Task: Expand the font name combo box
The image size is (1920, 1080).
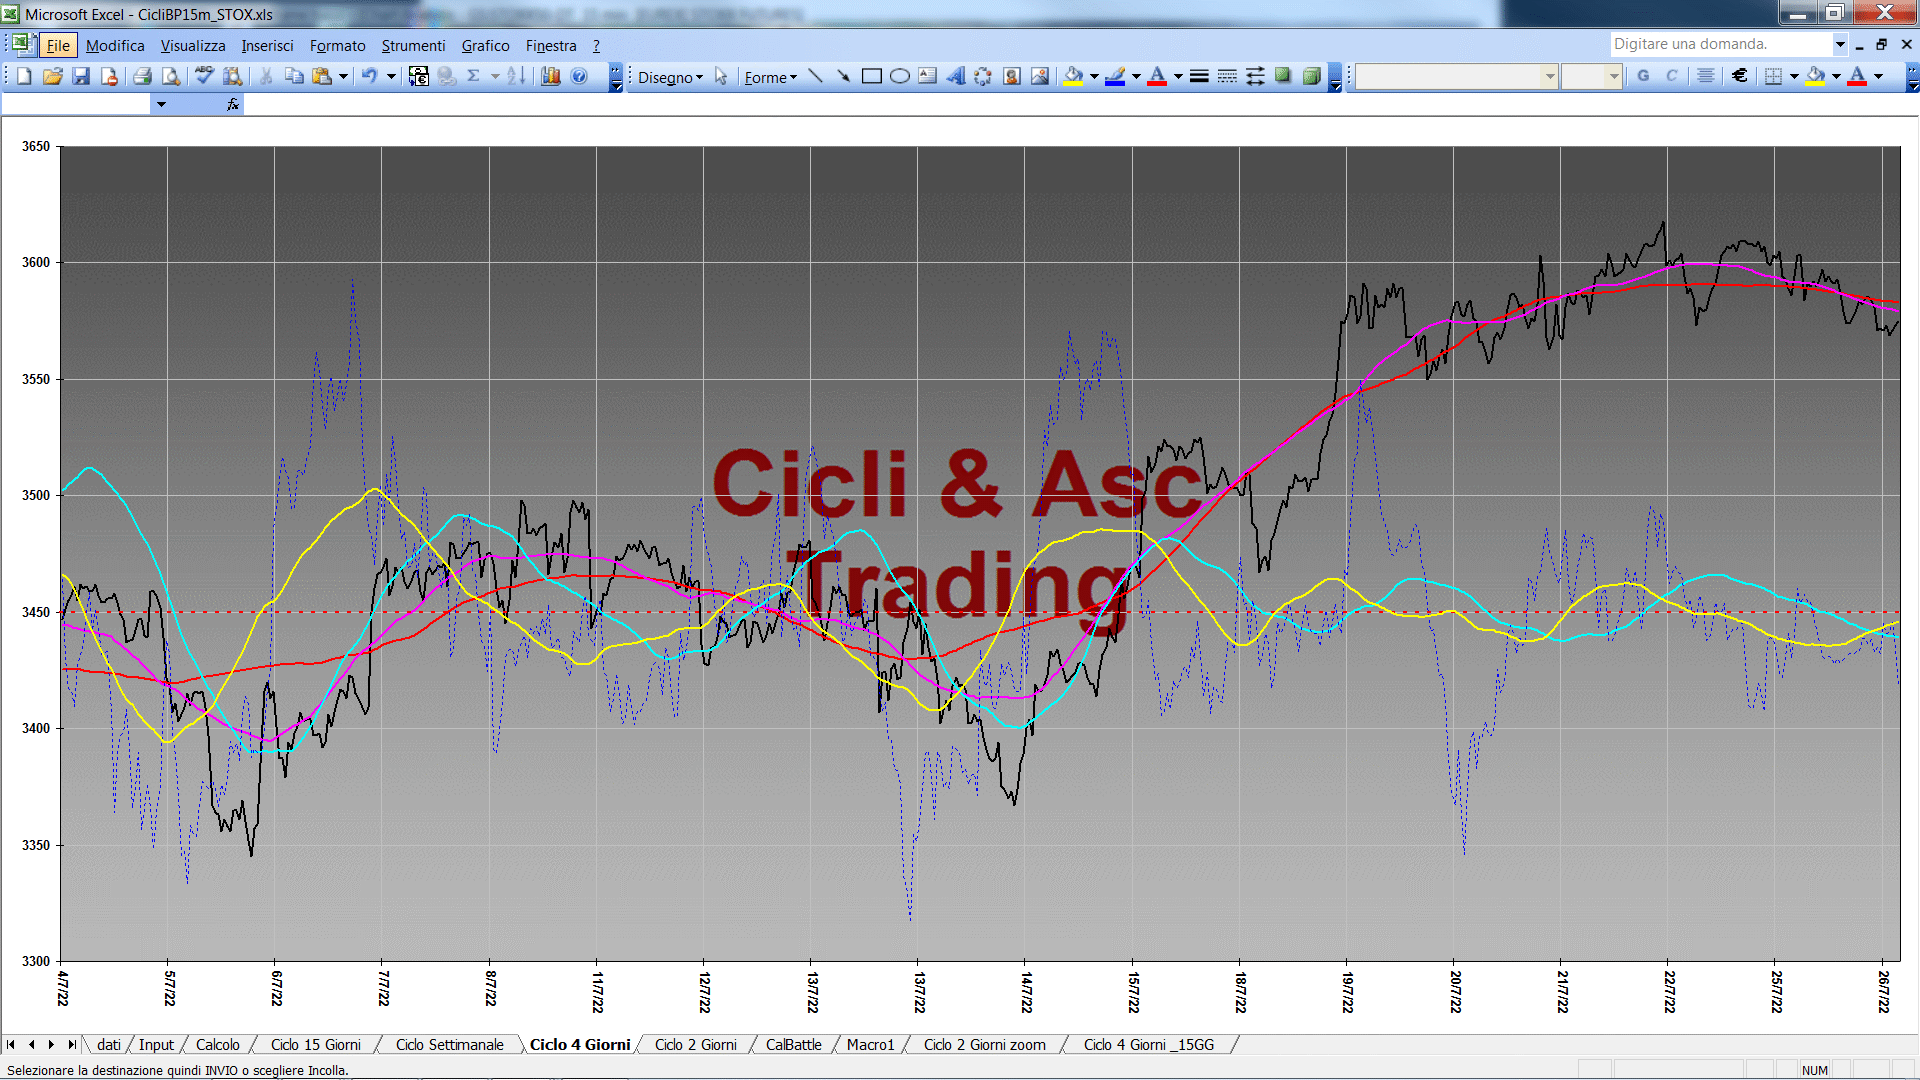Action: point(1549,76)
